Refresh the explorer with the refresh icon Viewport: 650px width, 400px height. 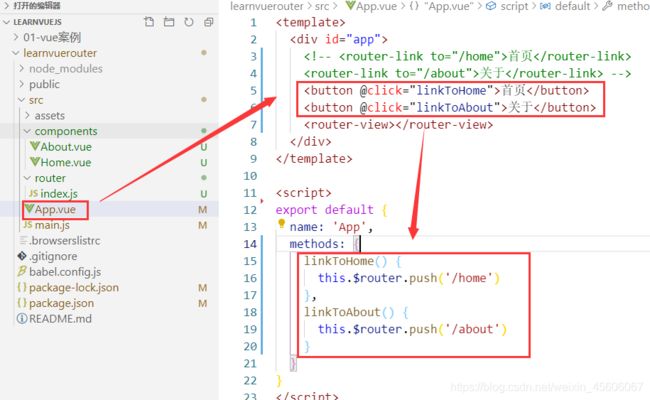(x=189, y=22)
